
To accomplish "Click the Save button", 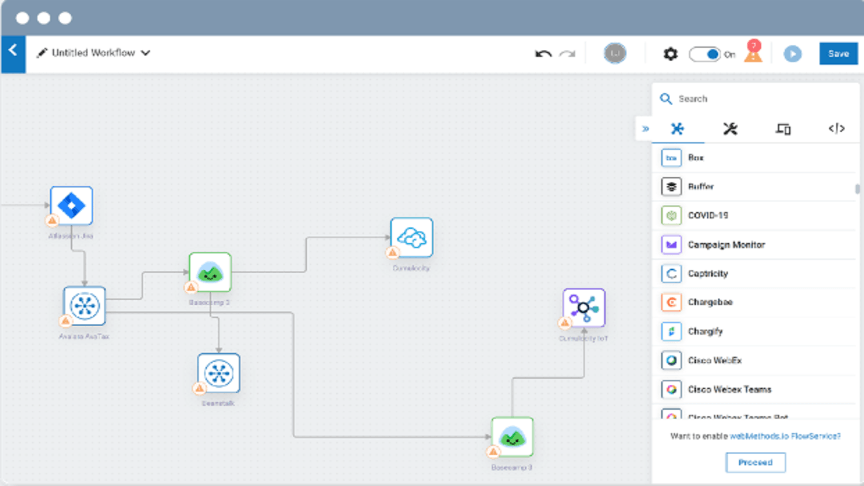I will tap(838, 54).
